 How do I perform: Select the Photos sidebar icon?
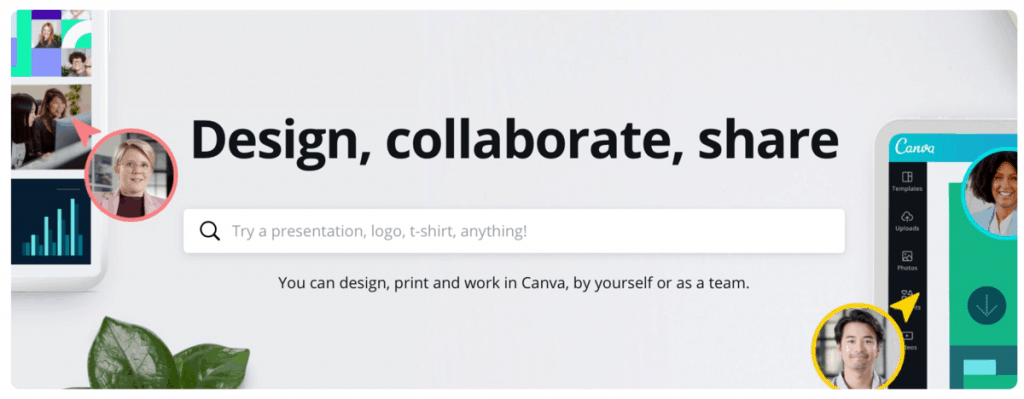pos(906,261)
